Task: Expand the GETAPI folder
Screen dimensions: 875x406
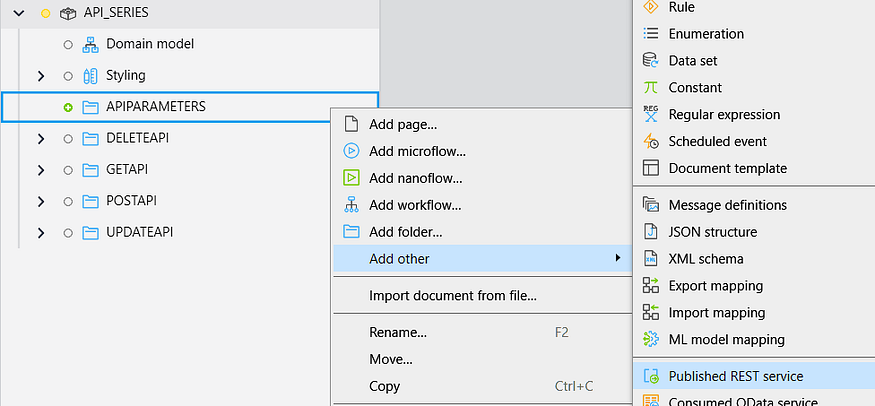Action: 41,170
